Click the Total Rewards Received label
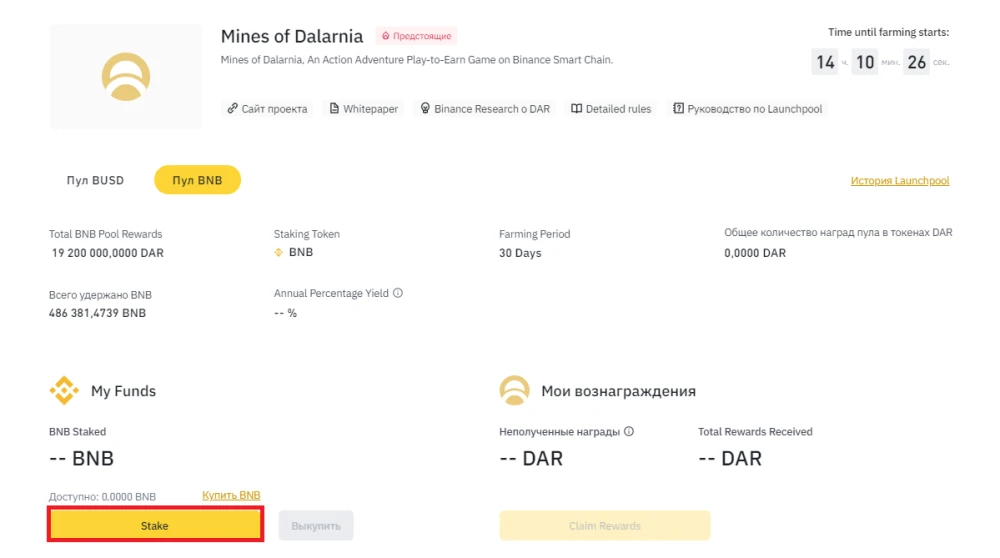Viewport: 1000px width, 558px height. (755, 432)
